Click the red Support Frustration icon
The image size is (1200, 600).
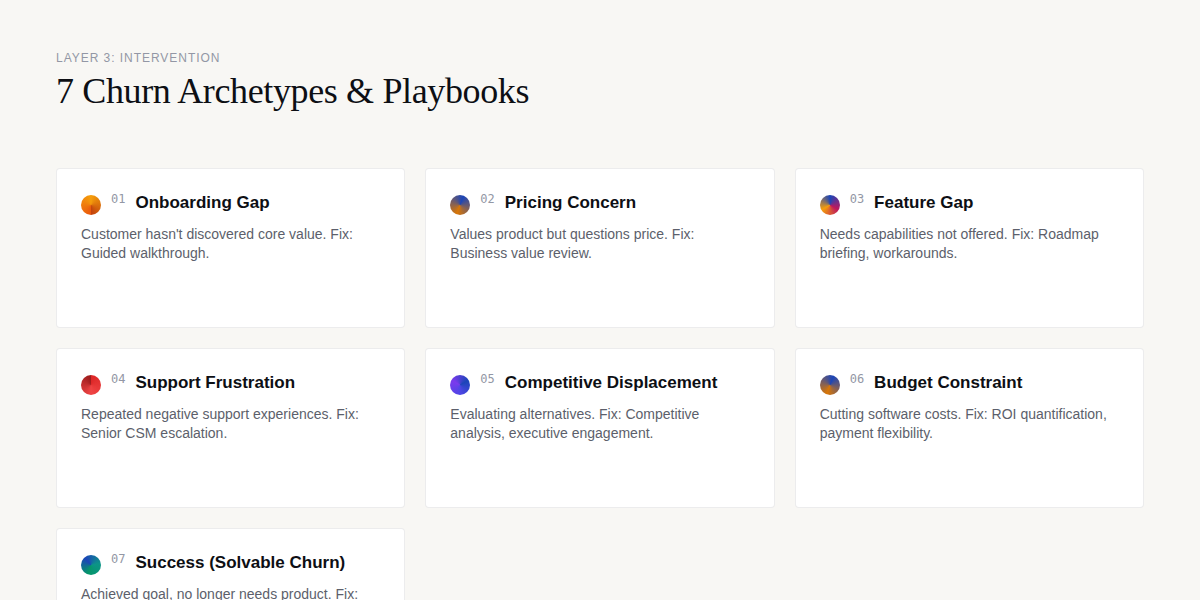tap(91, 385)
